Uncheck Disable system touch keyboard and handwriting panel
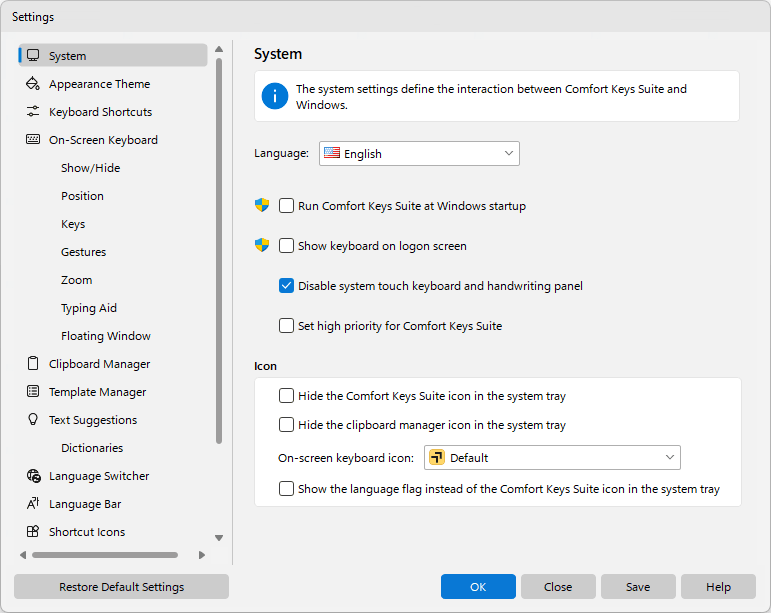Image resolution: width=771 pixels, height=613 pixels. coord(286,286)
